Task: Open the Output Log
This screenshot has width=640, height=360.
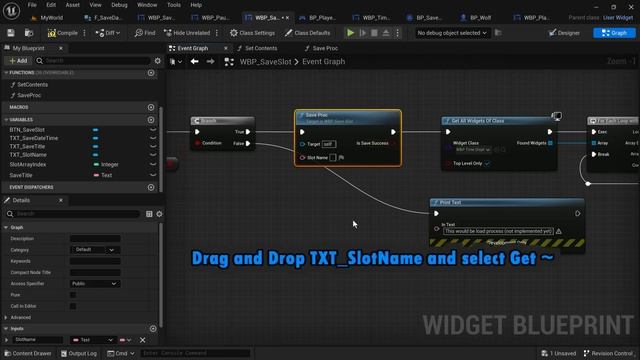Action: coord(79,353)
